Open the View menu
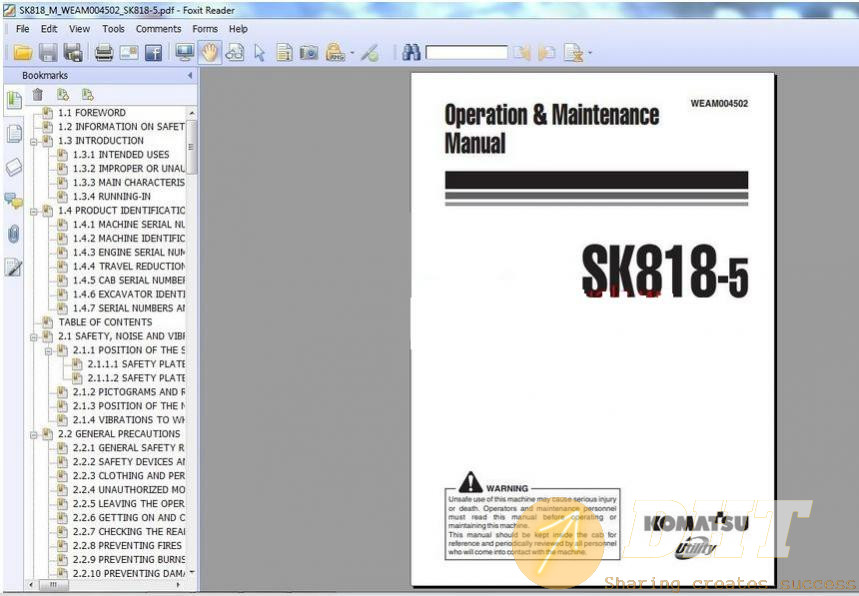The width and height of the screenshot is (859, 596). point(79,28)
